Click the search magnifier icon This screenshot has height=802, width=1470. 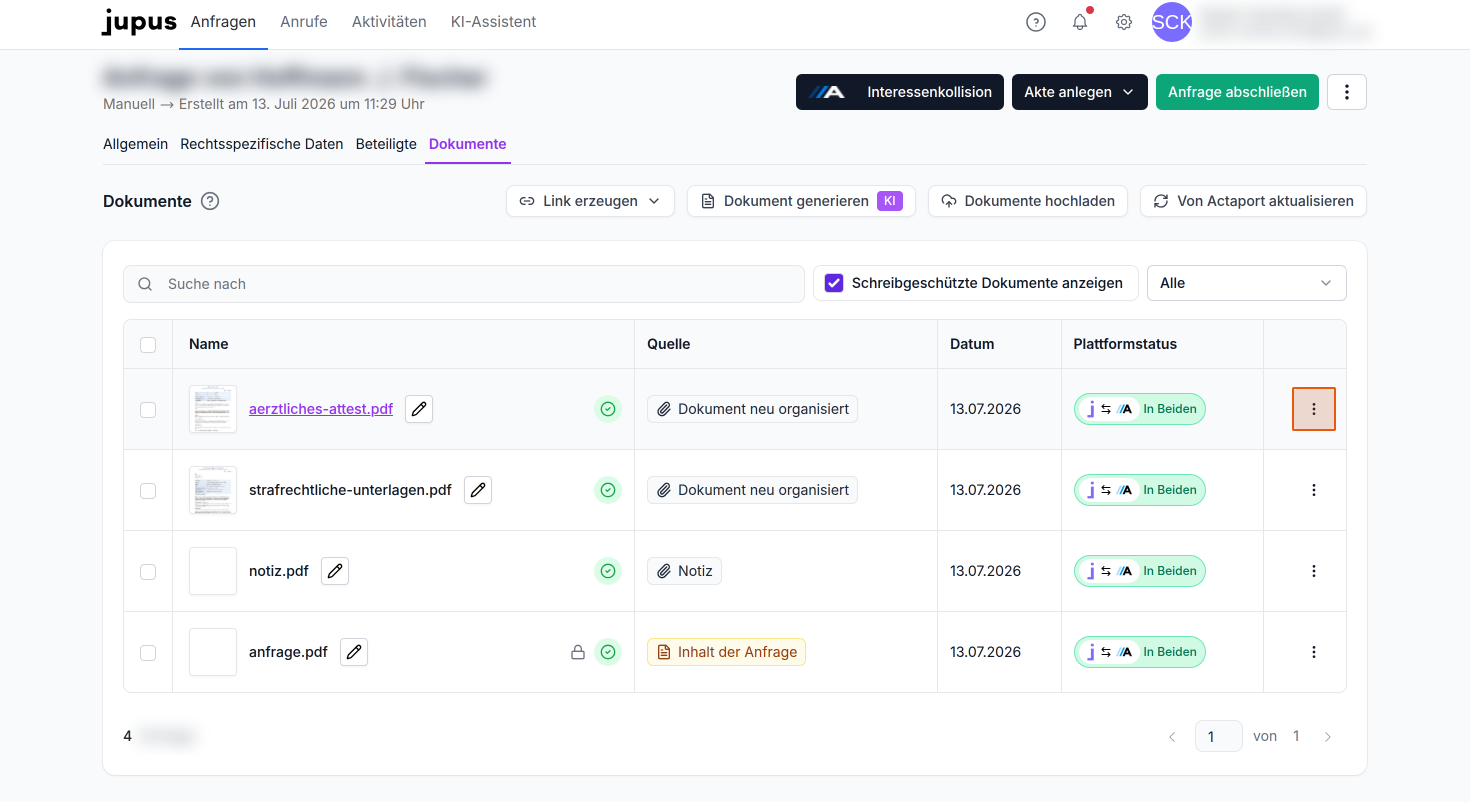click(x=146, y=284)
